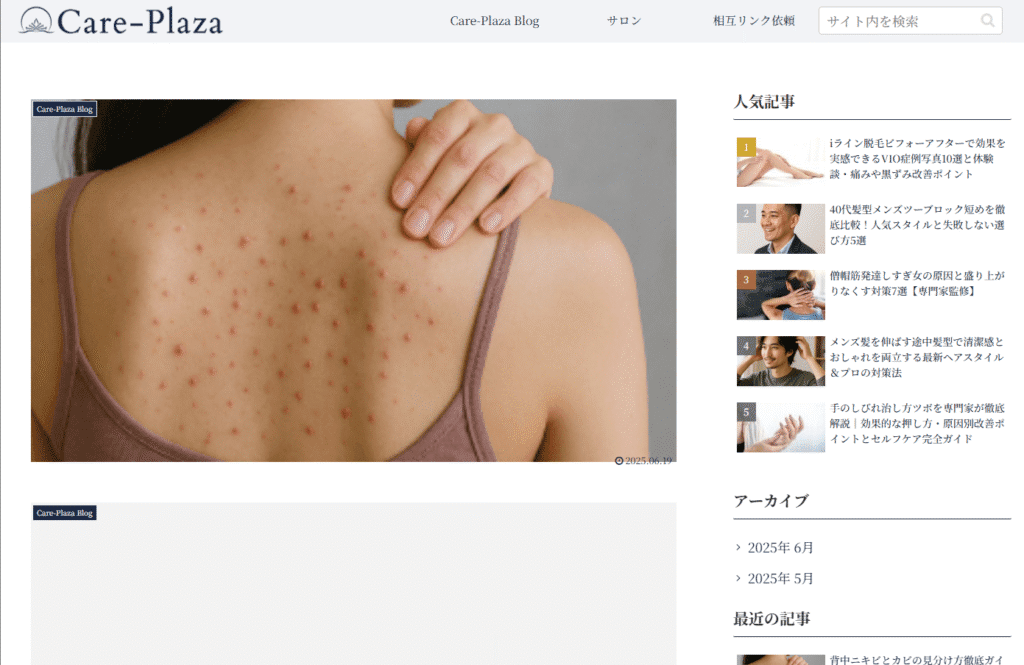This screenshot has width=1024, height=665.
Task: Click the サイト内を検索 search field
Action: 899,21
